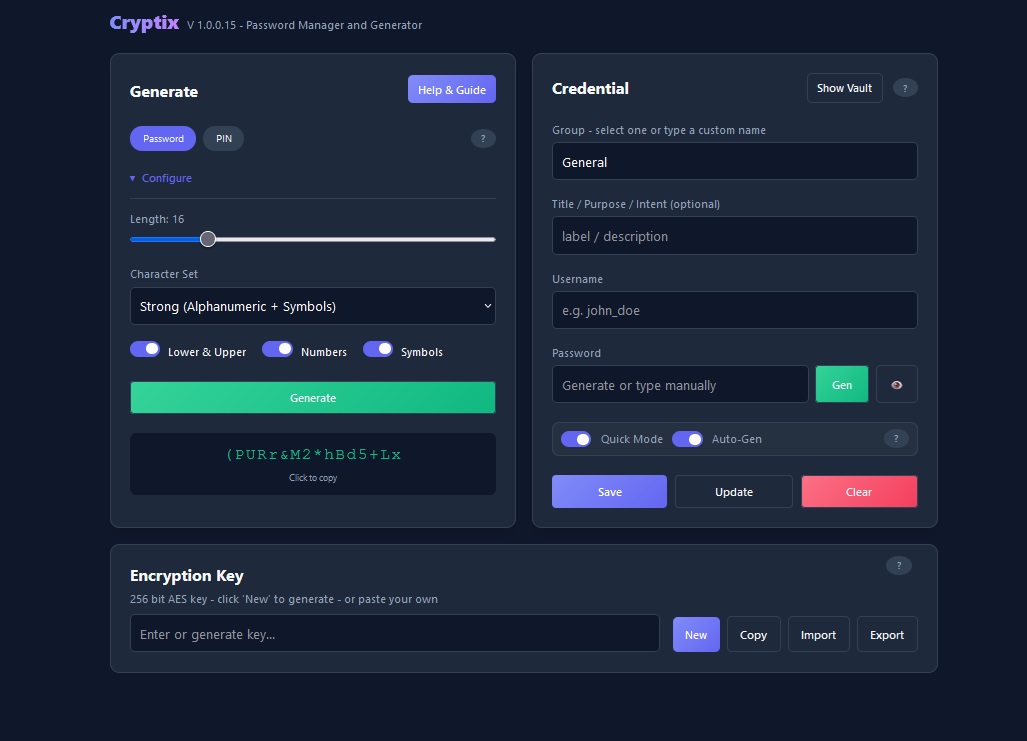Screen dimensions: 1027x741
Task: Open the Help & Guide
Action: coord(451,89)
